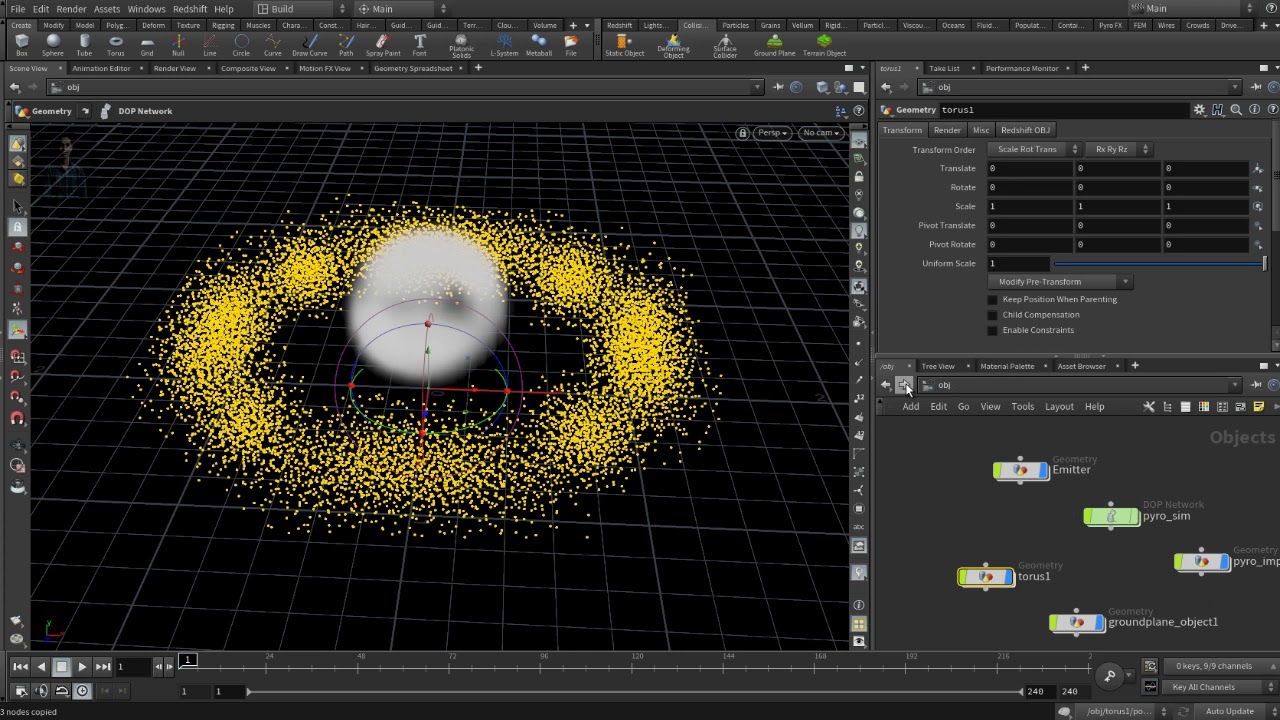
Task: Expand the Modify Pre-Transform dropdown
Action: pos(1059,282)
